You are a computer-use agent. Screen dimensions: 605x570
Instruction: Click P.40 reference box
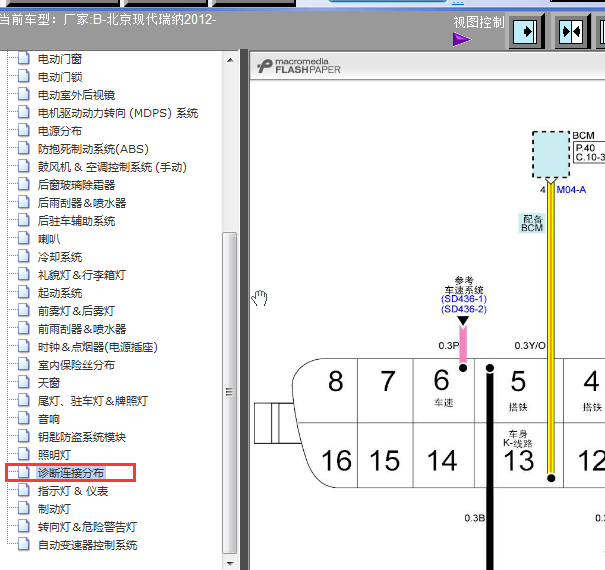[x=589, y=152]
